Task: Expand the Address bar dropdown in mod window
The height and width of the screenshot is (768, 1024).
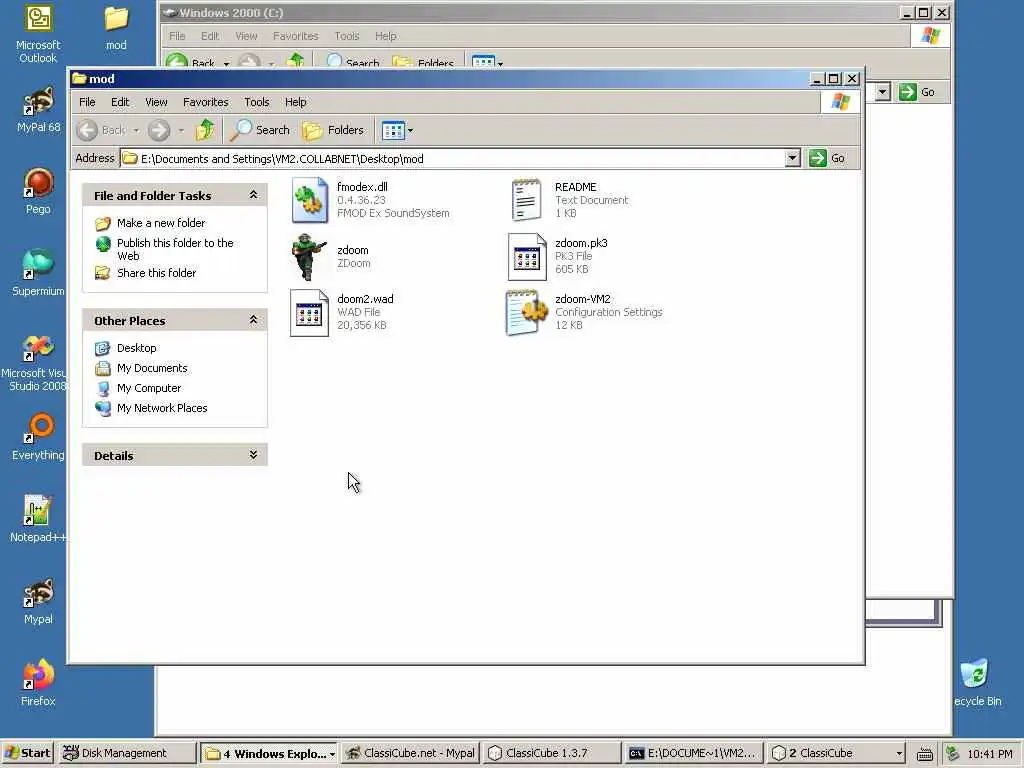Action: [x=792, y=158]
